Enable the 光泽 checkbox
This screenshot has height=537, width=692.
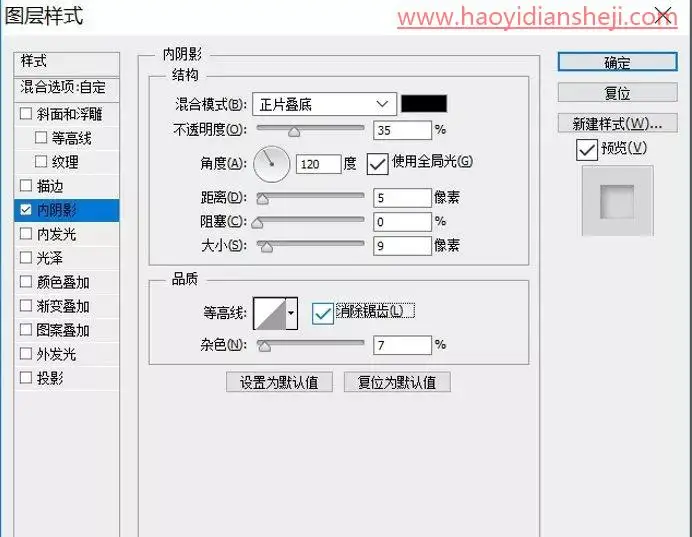(26, 258)
